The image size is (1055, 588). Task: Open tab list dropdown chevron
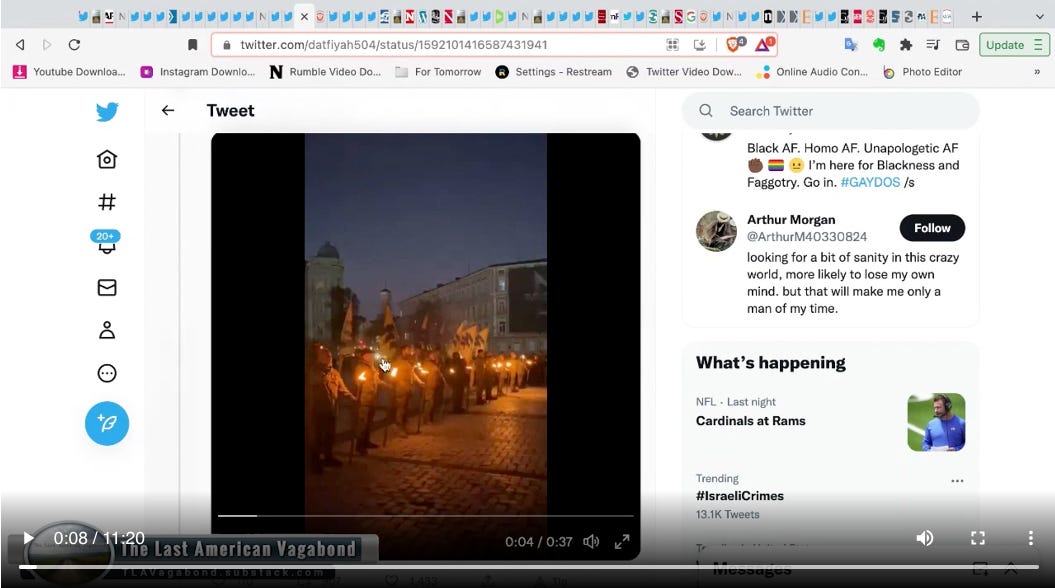pos(1040,16)
